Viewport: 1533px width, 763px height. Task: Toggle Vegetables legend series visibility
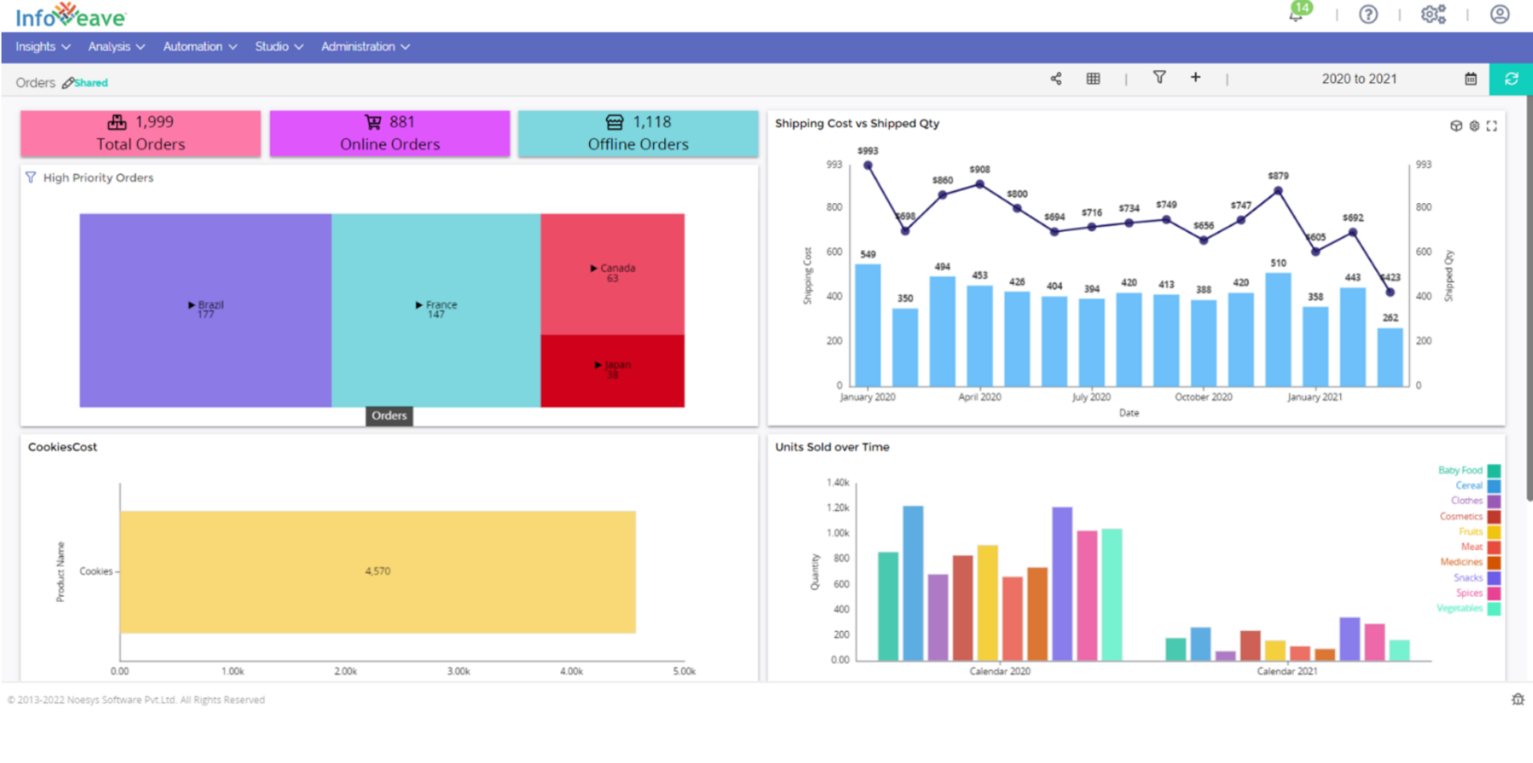1469,608
